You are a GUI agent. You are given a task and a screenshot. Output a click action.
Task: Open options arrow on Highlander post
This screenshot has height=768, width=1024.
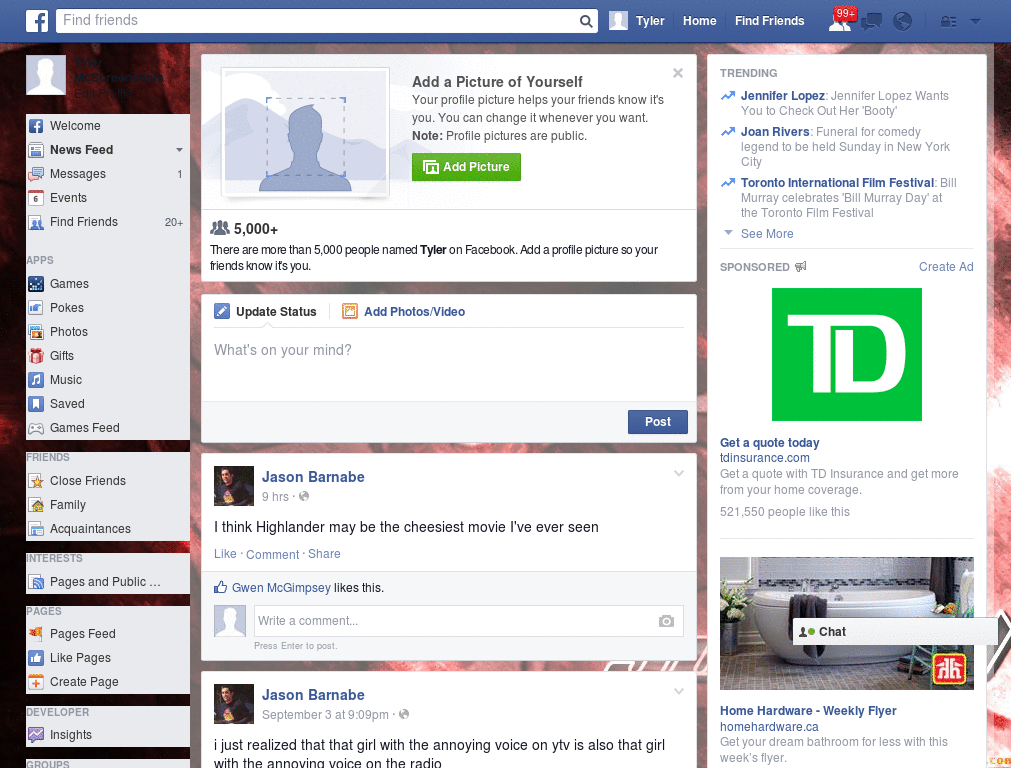pos(679,473)
